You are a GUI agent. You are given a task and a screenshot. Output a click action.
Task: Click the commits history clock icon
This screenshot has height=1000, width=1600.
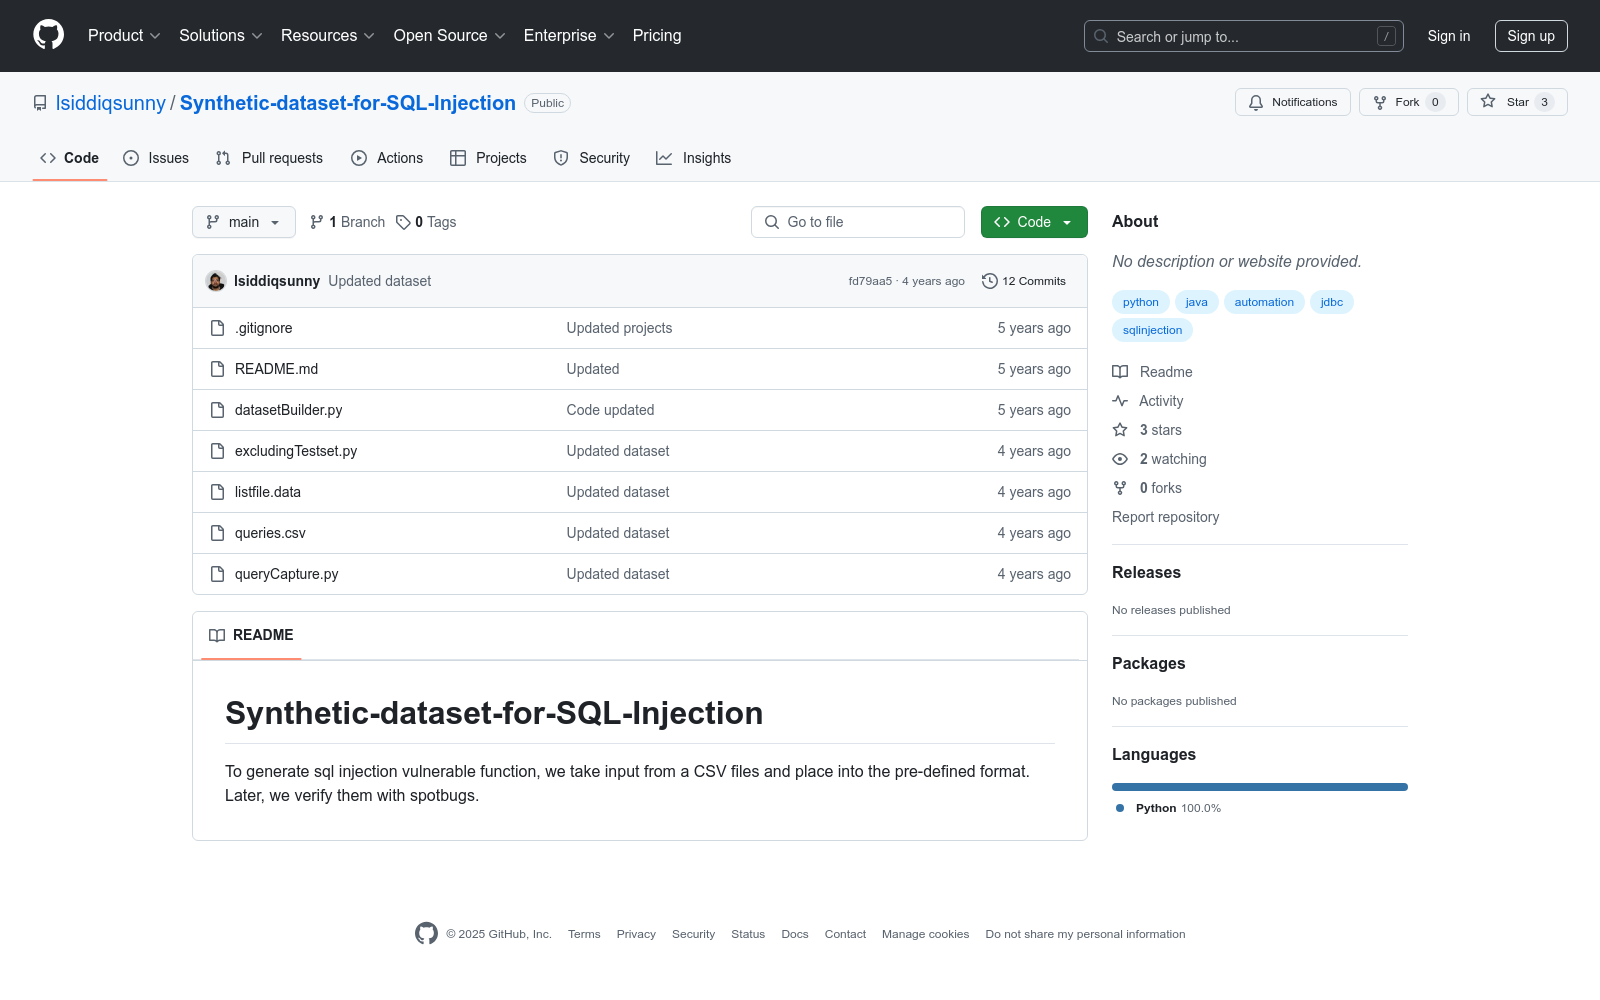pos(990,281)
